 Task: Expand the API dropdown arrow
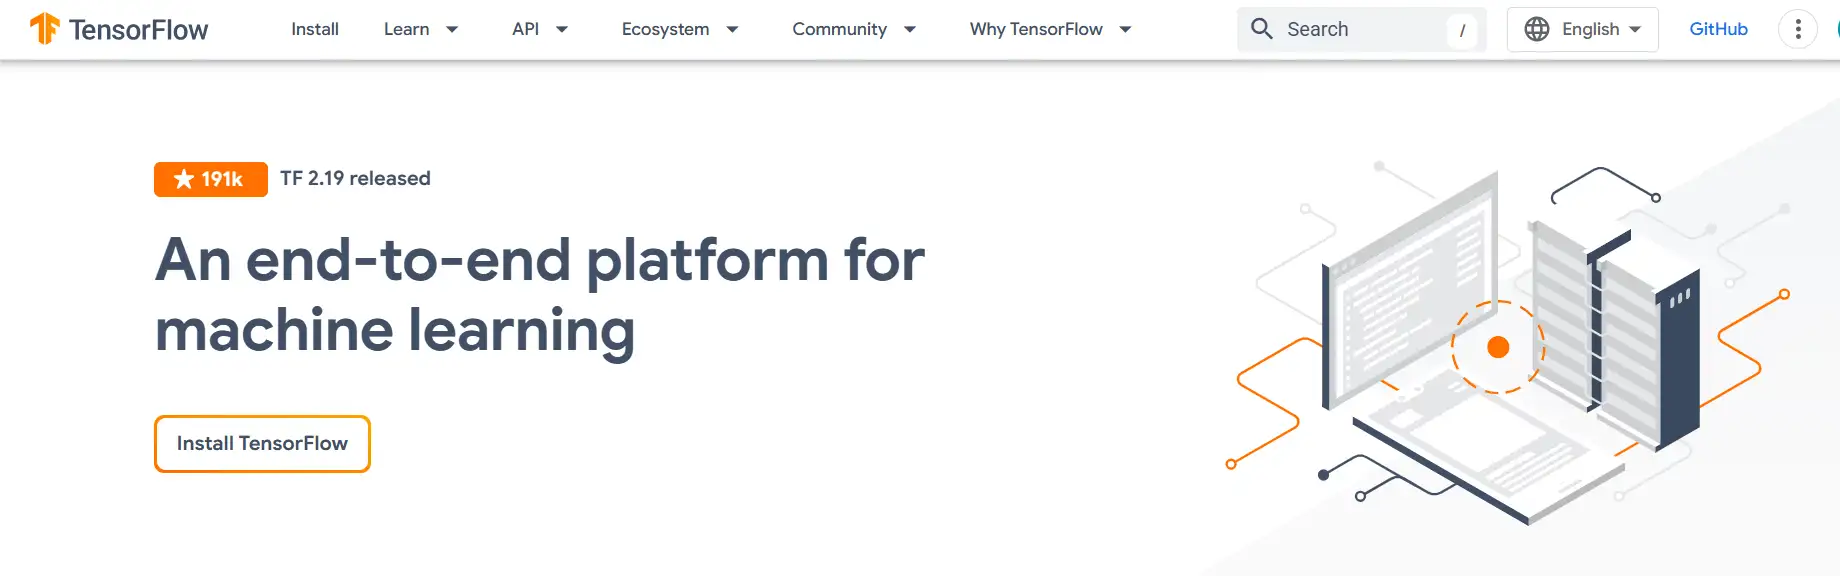pyautogui.click(x=562, y=30)
